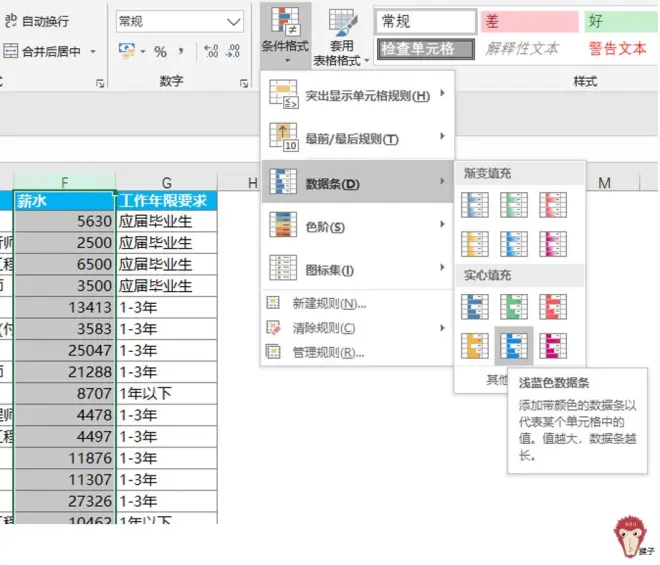Expand 色阶 submenu arrow
The width and height of the screenshot is (660, 565).
pyautogui.click(x=442, y=224)
